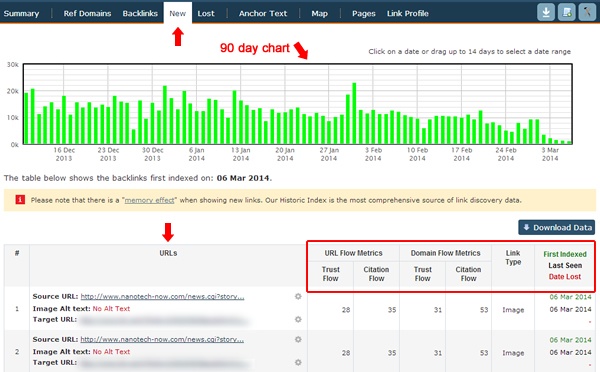The image size is (600, 372).
Task: Select the New tab
Action: (x=178, y=13)
